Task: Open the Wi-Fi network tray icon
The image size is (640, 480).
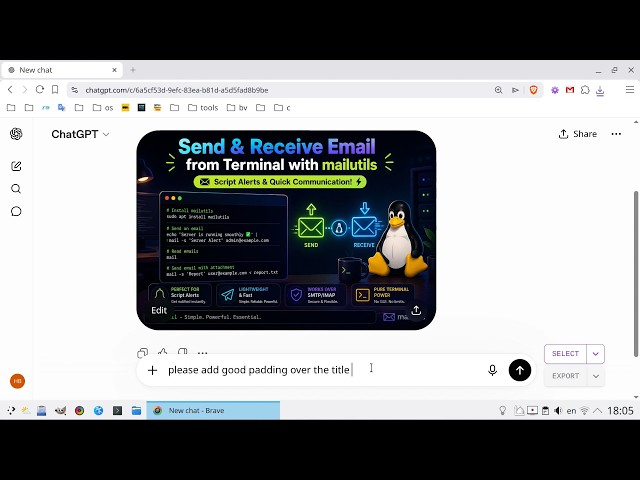Action: (584, 411)
